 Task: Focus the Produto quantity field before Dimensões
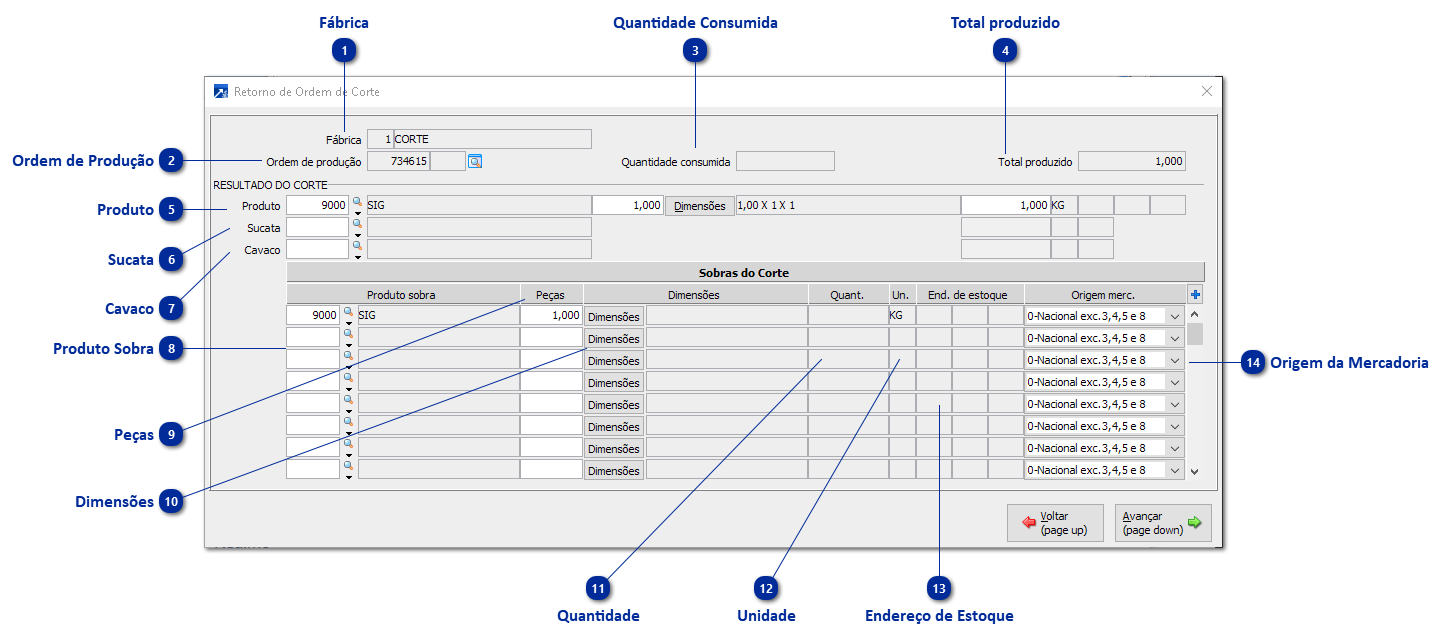click(x=628, y=205)
